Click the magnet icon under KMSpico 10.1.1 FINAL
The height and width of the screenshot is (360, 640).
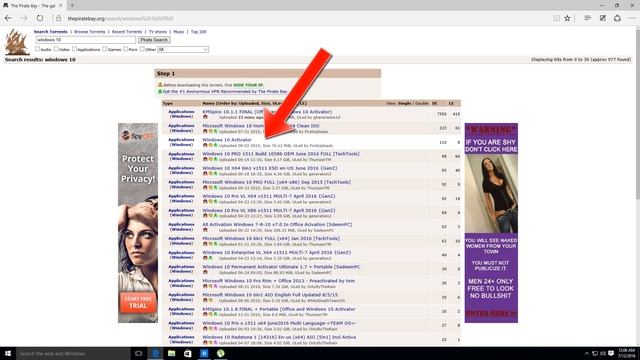click(205, 118)
